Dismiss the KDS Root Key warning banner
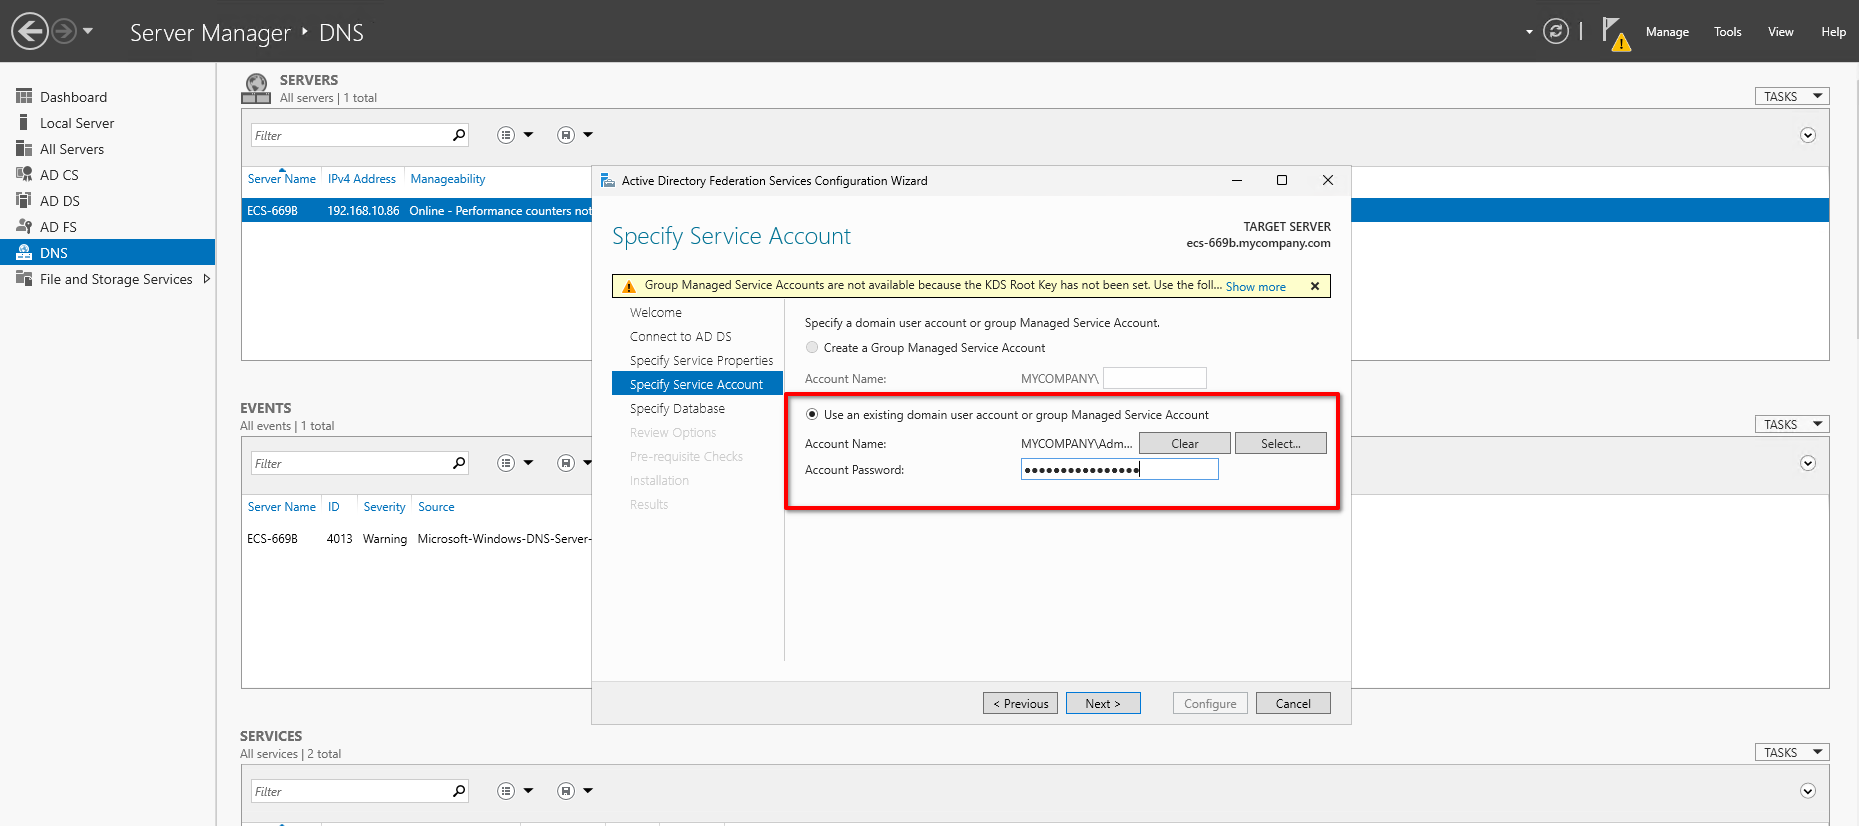 coord(1315,286)
